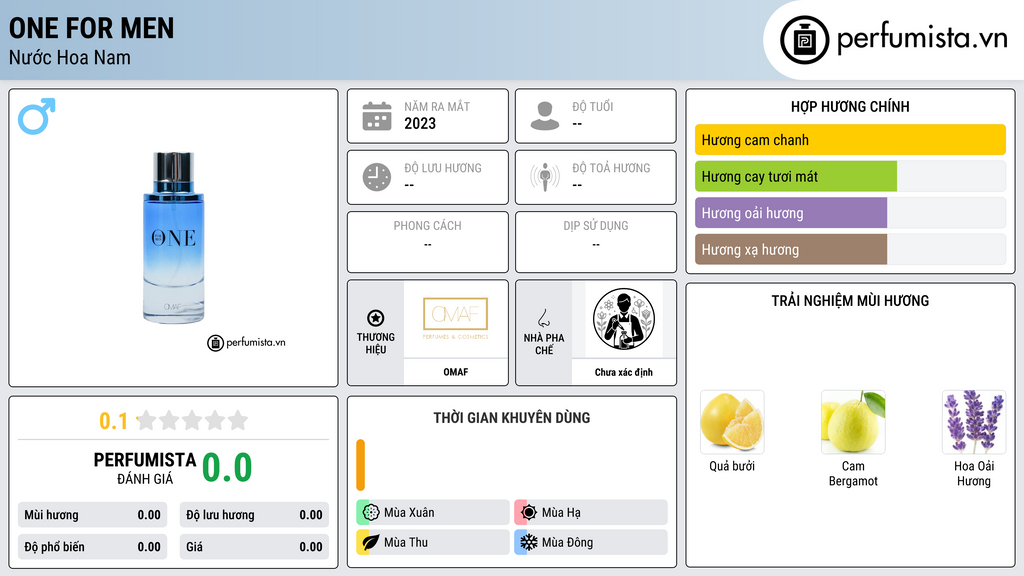The width and height of the screenshot is (1024, 576).
Task: Click the snowflake icon at Mùa Đông
Action: pos(529,542)
